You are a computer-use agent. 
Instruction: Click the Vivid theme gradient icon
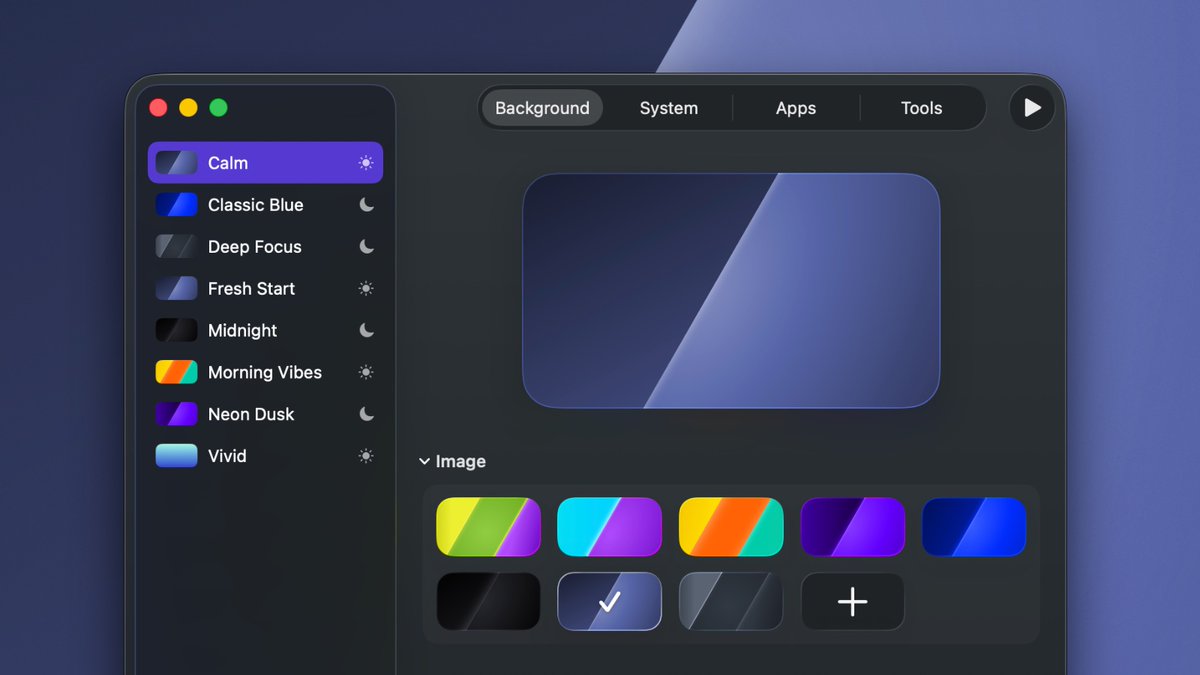click(175, 456)
